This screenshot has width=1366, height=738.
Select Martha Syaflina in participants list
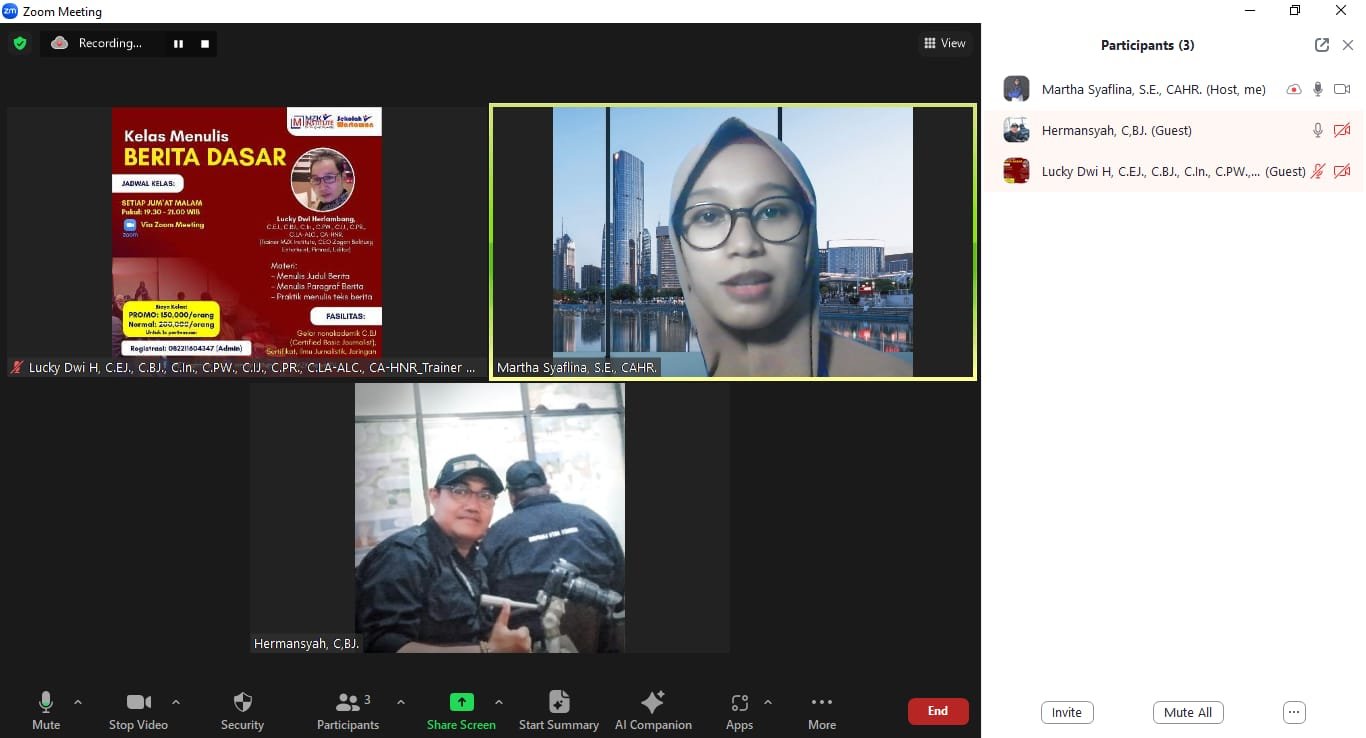pos(1174,89)
